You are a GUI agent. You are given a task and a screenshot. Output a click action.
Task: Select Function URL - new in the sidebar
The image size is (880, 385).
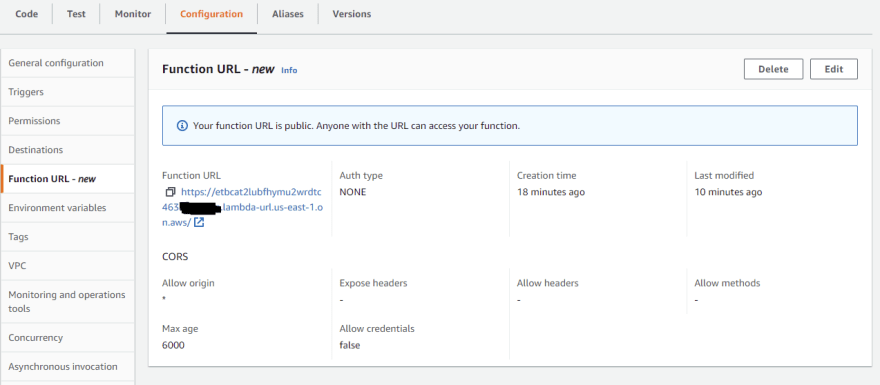tap(67, 179)
